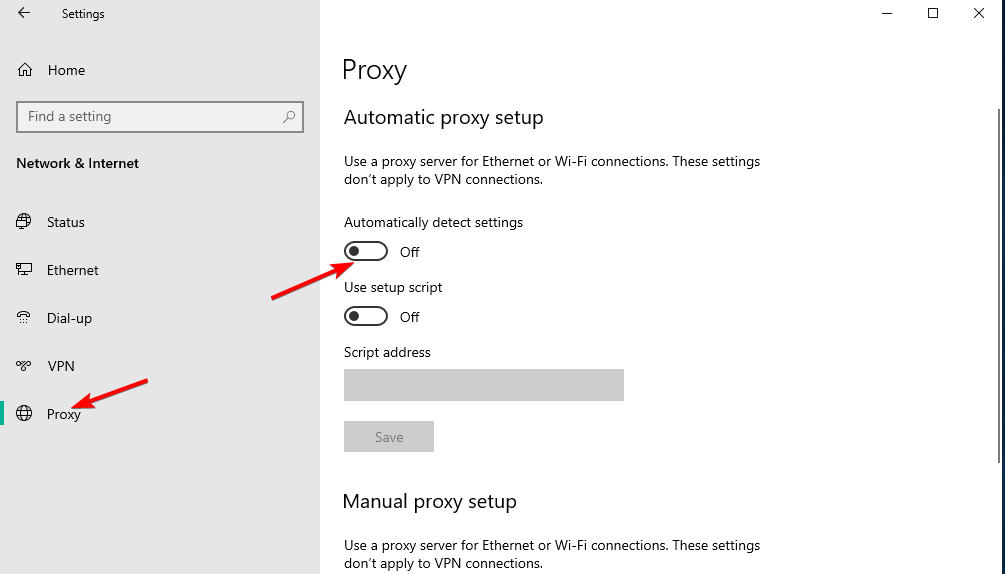Turn on Use setup script toggle
1005x574 pixels.
(x=366, y=316)
